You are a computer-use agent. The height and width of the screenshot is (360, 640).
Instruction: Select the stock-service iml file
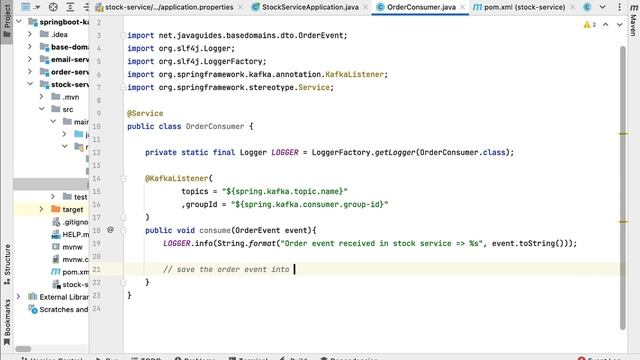point(70,284)
